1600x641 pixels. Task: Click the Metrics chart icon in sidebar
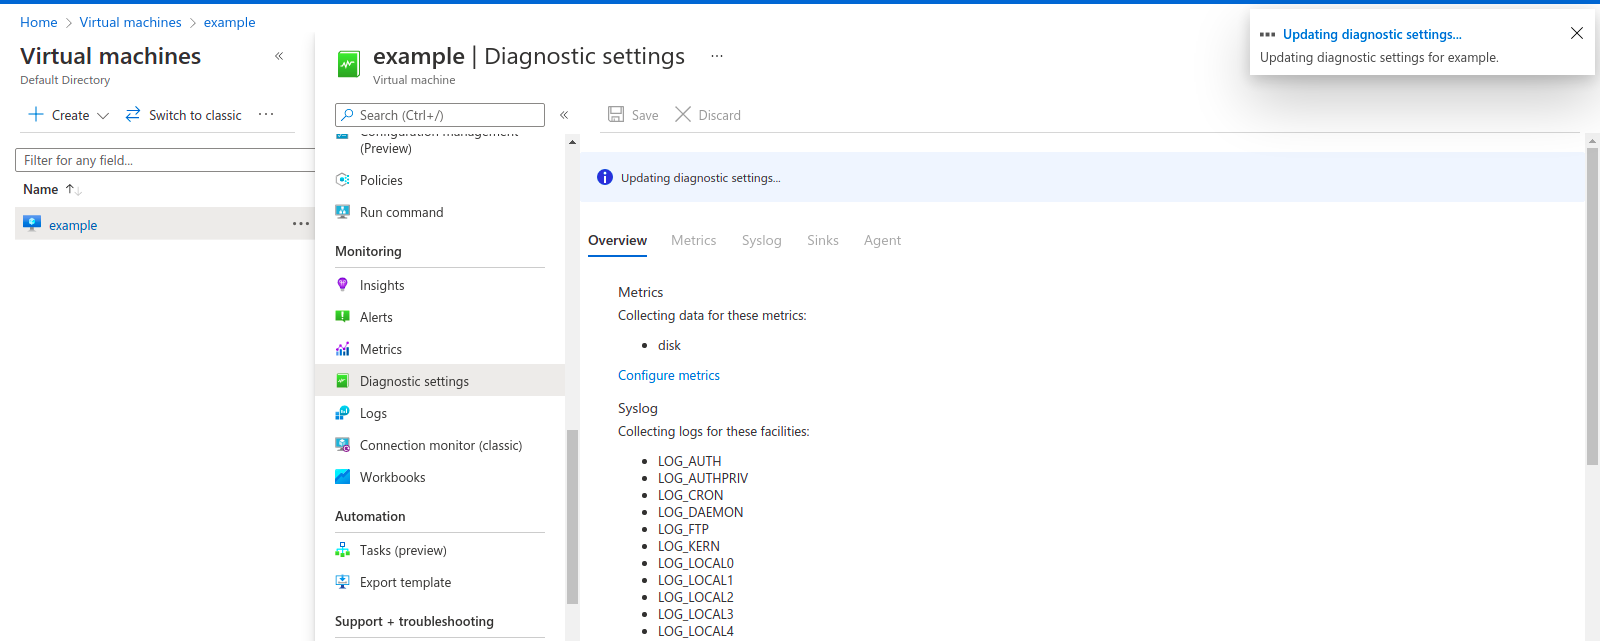(x=342, y=349)
